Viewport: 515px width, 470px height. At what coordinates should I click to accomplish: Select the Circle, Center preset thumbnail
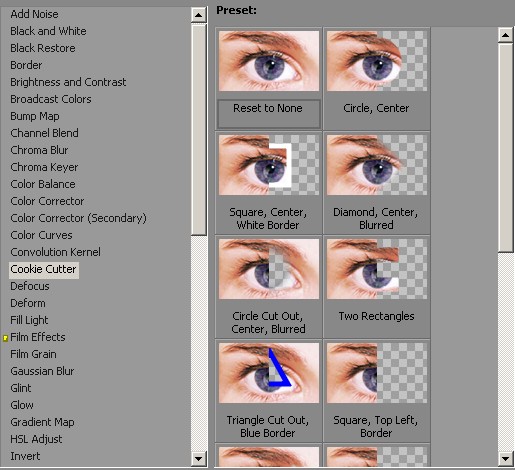pyautogui.click(x=377, y=61)
